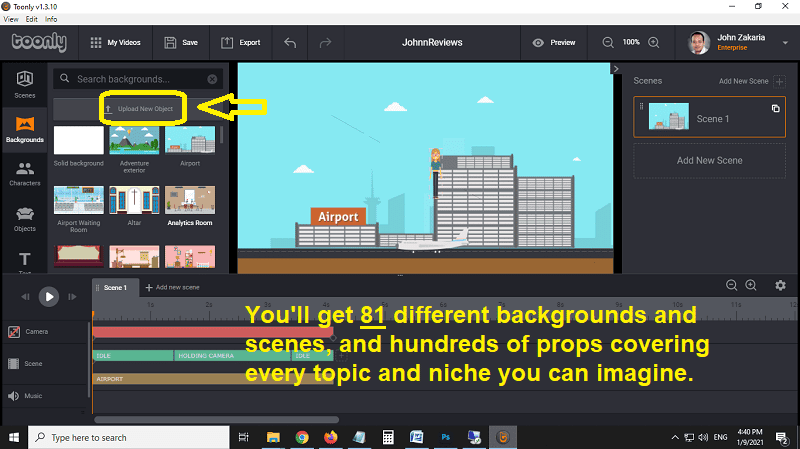The height and width of the screenshot is (449, 800).
Task: Open the Edit menu
Action: [32, 19]
